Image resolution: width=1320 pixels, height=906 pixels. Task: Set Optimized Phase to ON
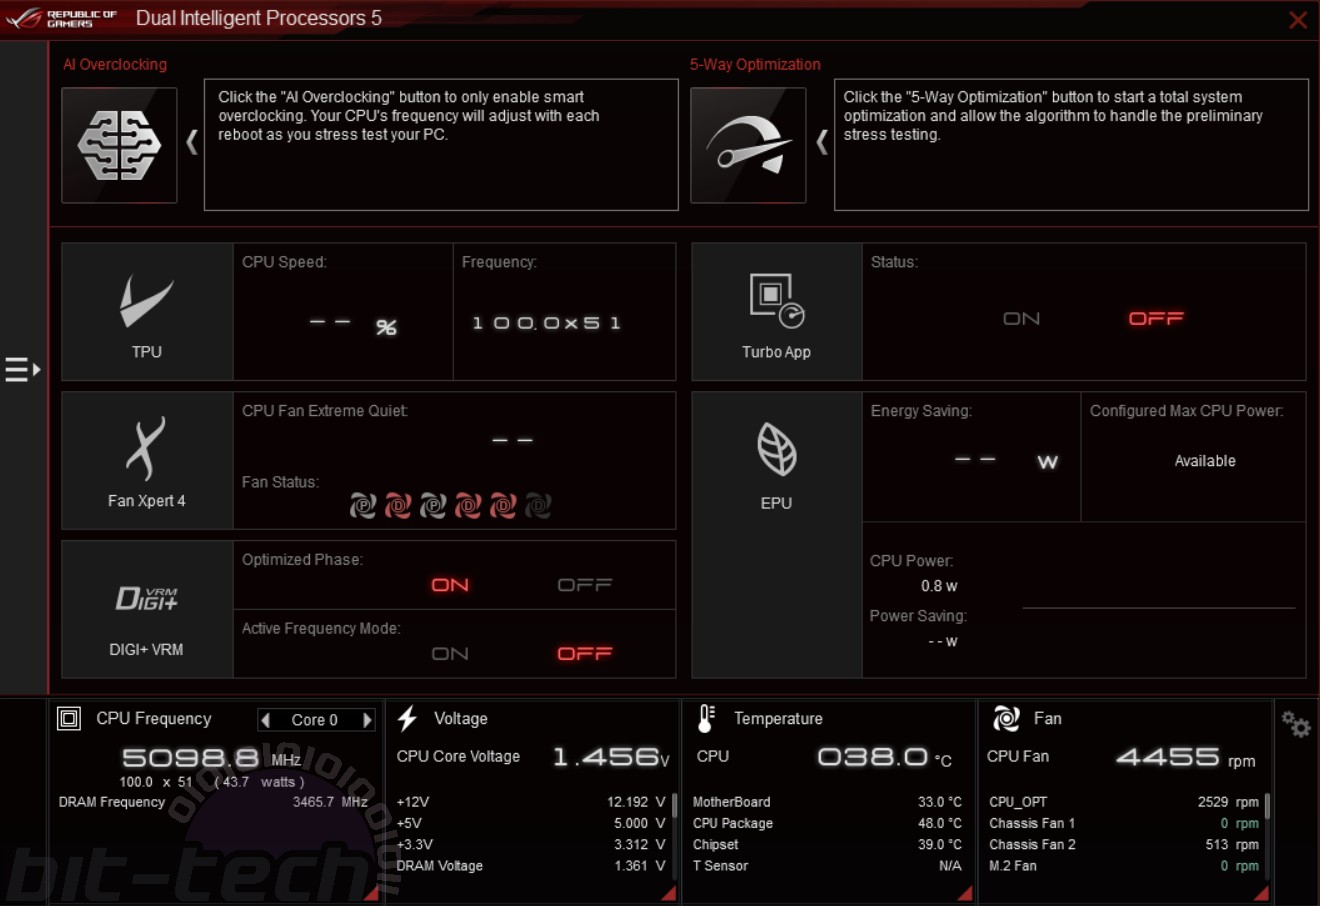450,585
